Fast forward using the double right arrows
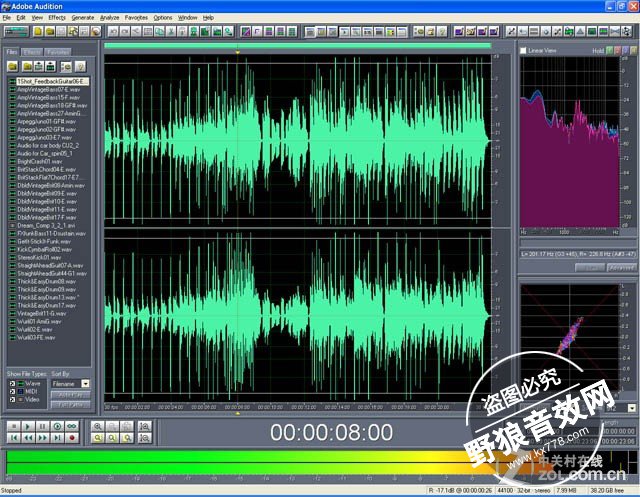The width and height of the screenshot is (640, 497). coord(42,438)
